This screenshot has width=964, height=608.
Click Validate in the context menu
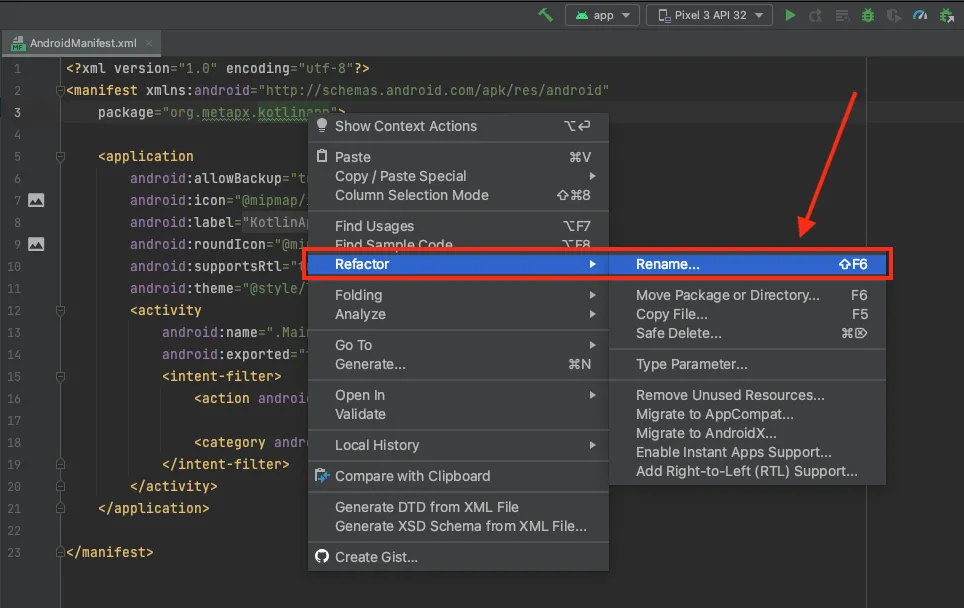(x=458, y=414)
